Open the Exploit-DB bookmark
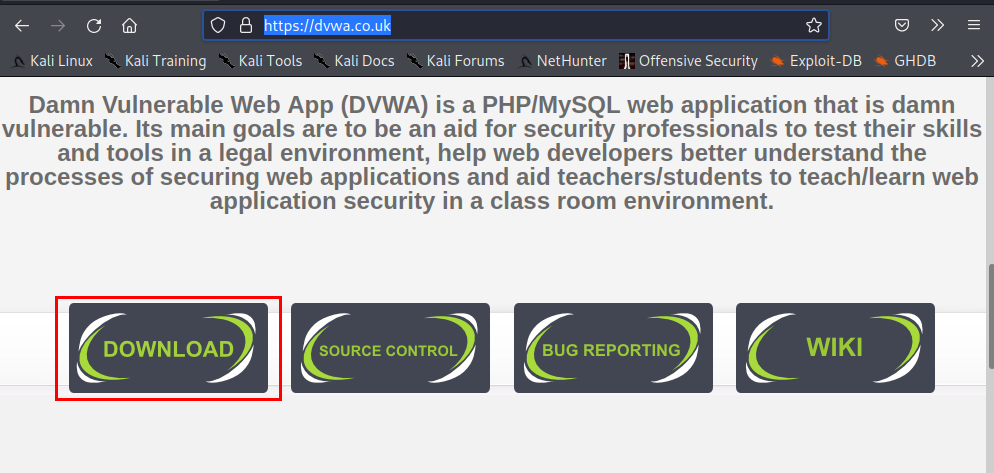The image size is (994, 473). coord(816,61)
